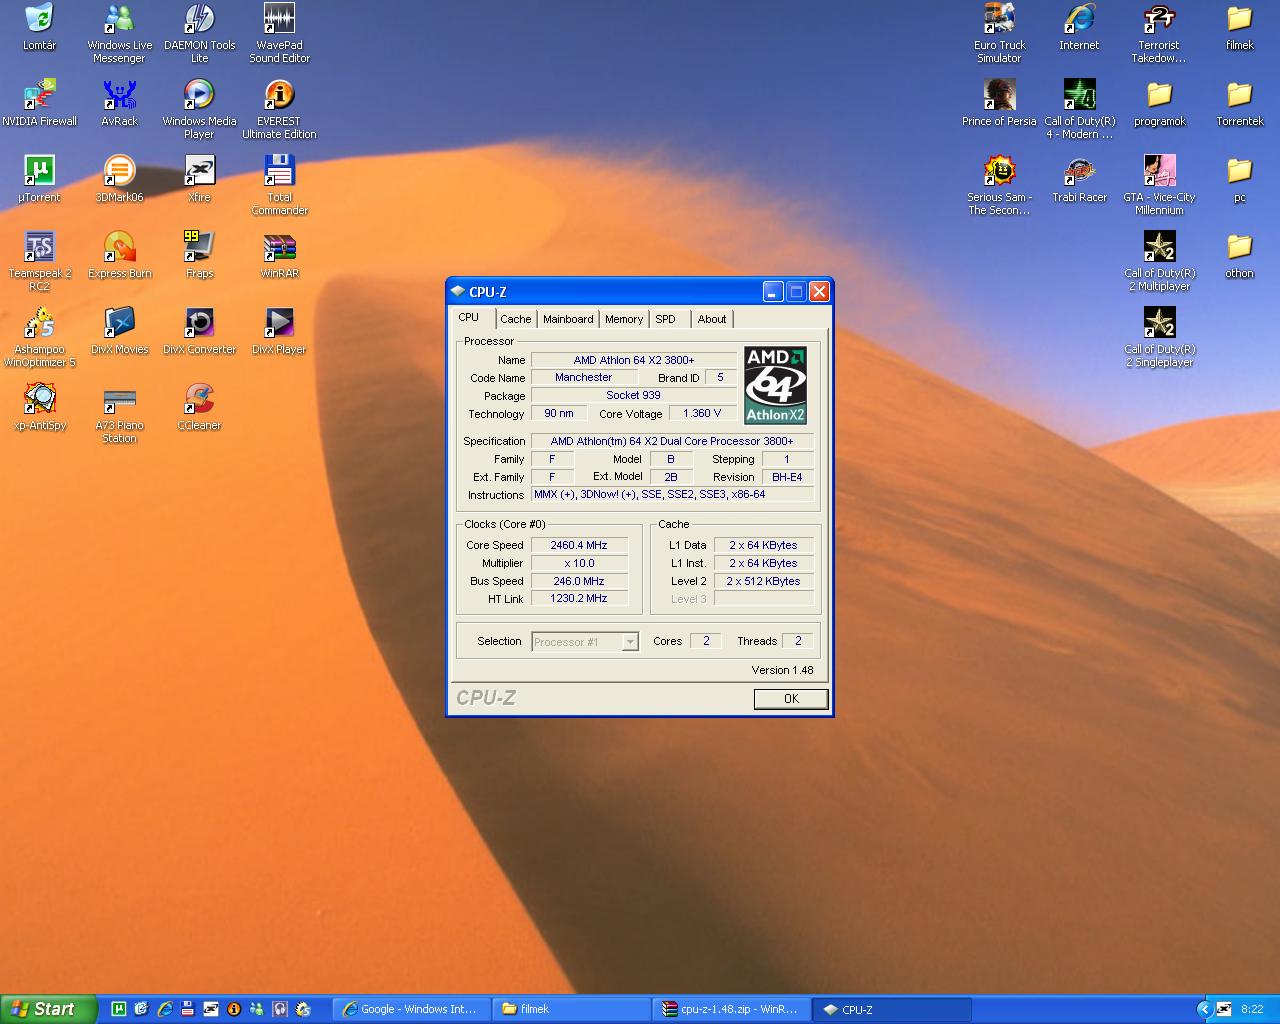This screenshot has width=1280, height=1024.
Task: Click the HT Link value 1230.2 MHz
Action: click(x=579, y=598)
